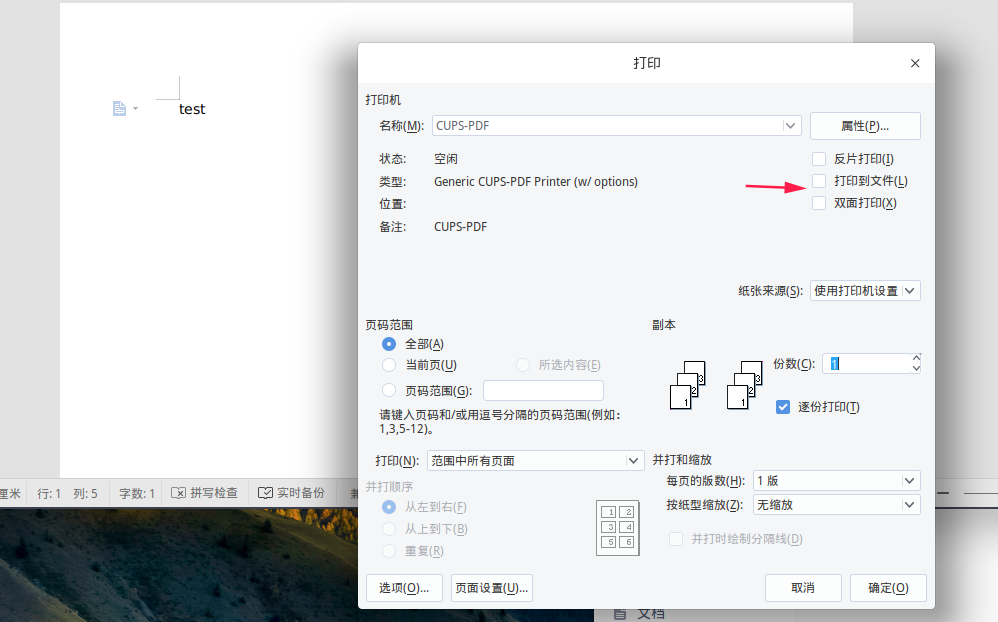Decrease the copies count with down arrow

coord(916,369)
